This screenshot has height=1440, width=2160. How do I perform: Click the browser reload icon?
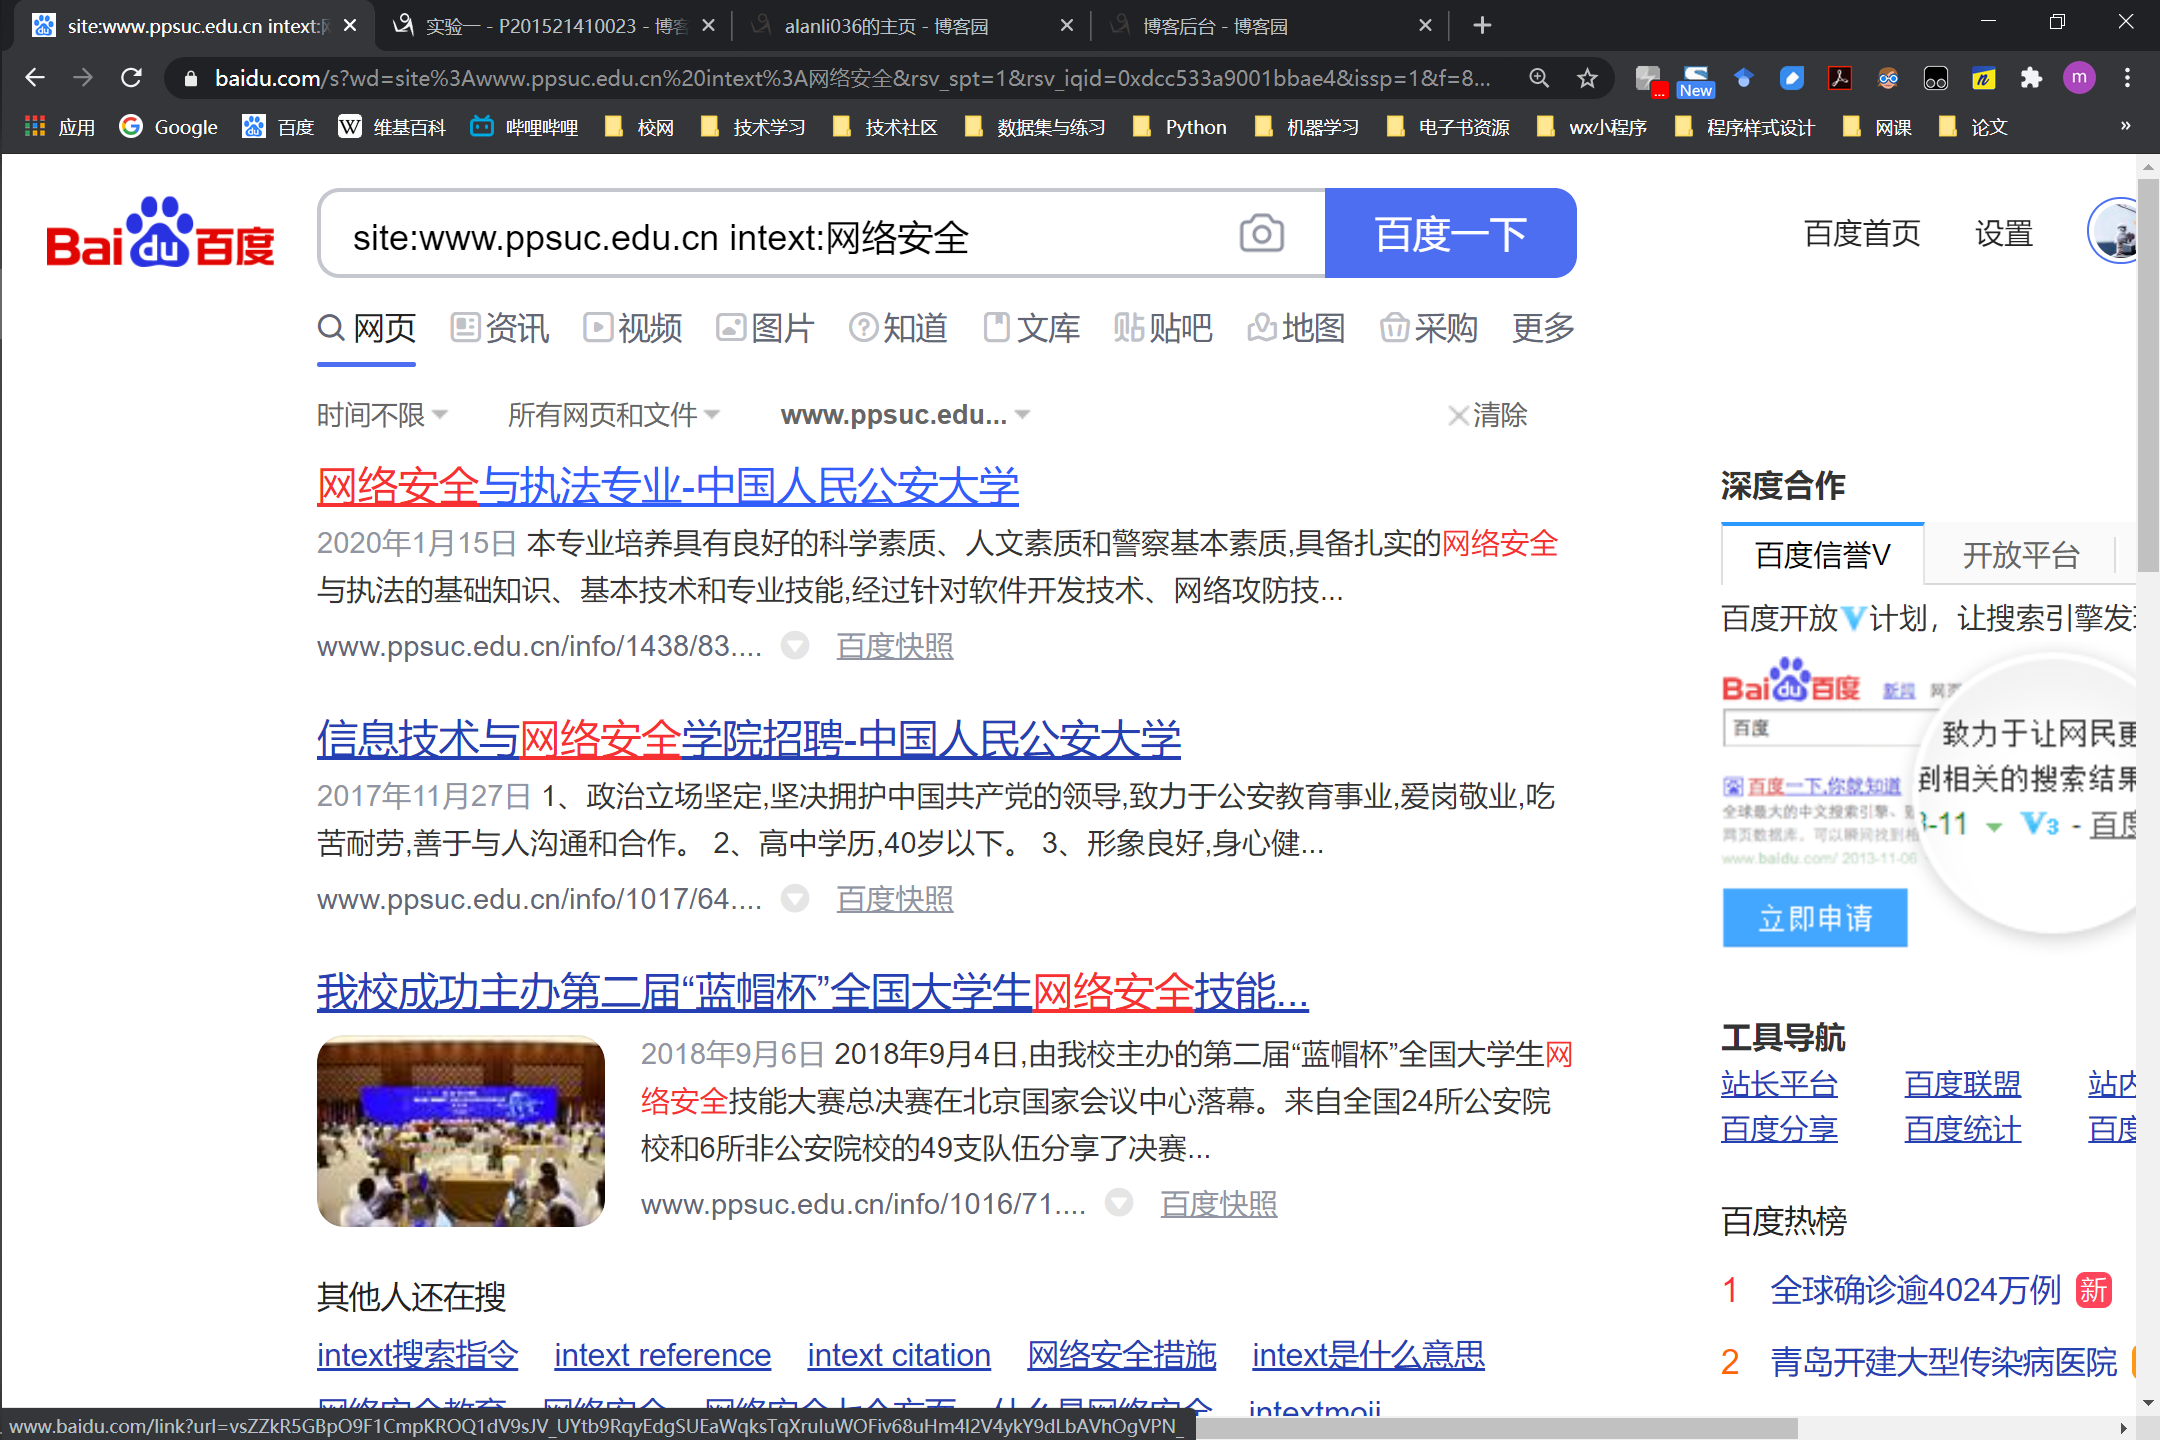pos(131,78)
